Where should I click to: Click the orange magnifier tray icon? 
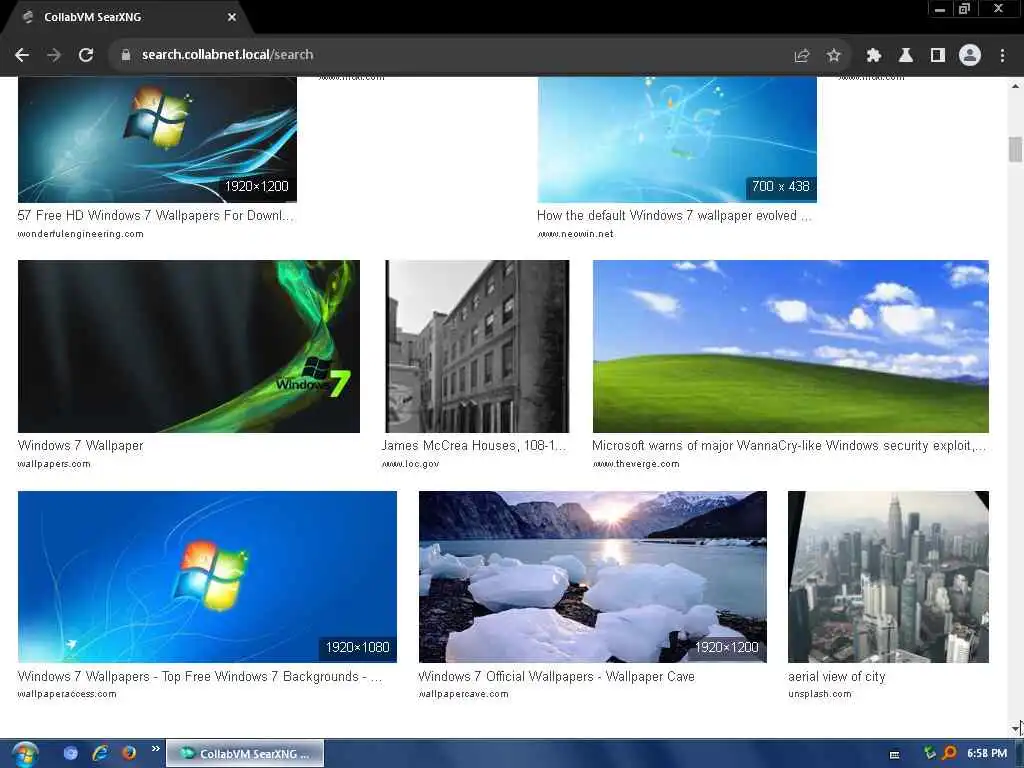pos(949,753)
